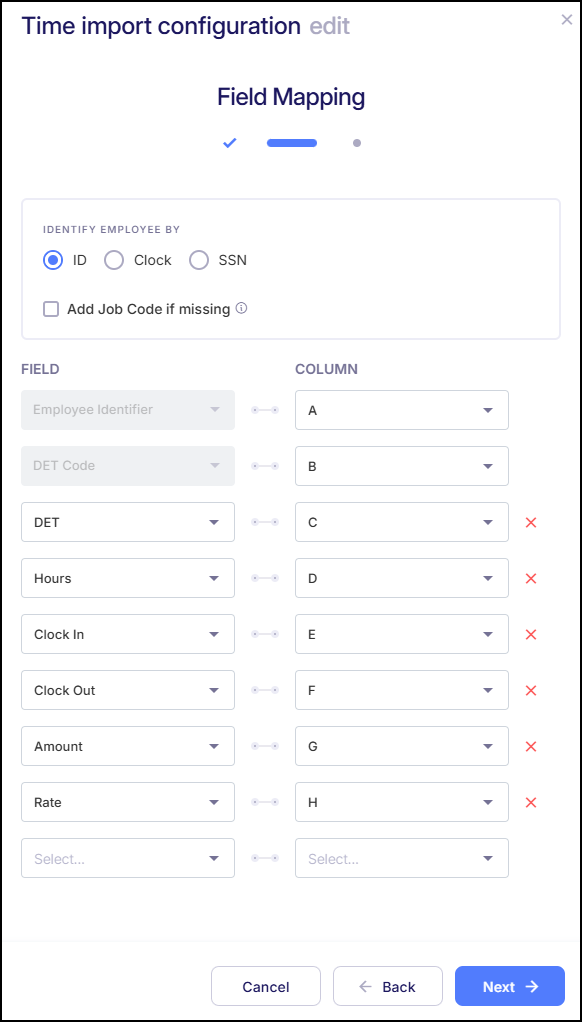The height and width of the screenshot is (1022, 582).
Task: Expand the empty Select field dropdown
Action: coord(127,858)
